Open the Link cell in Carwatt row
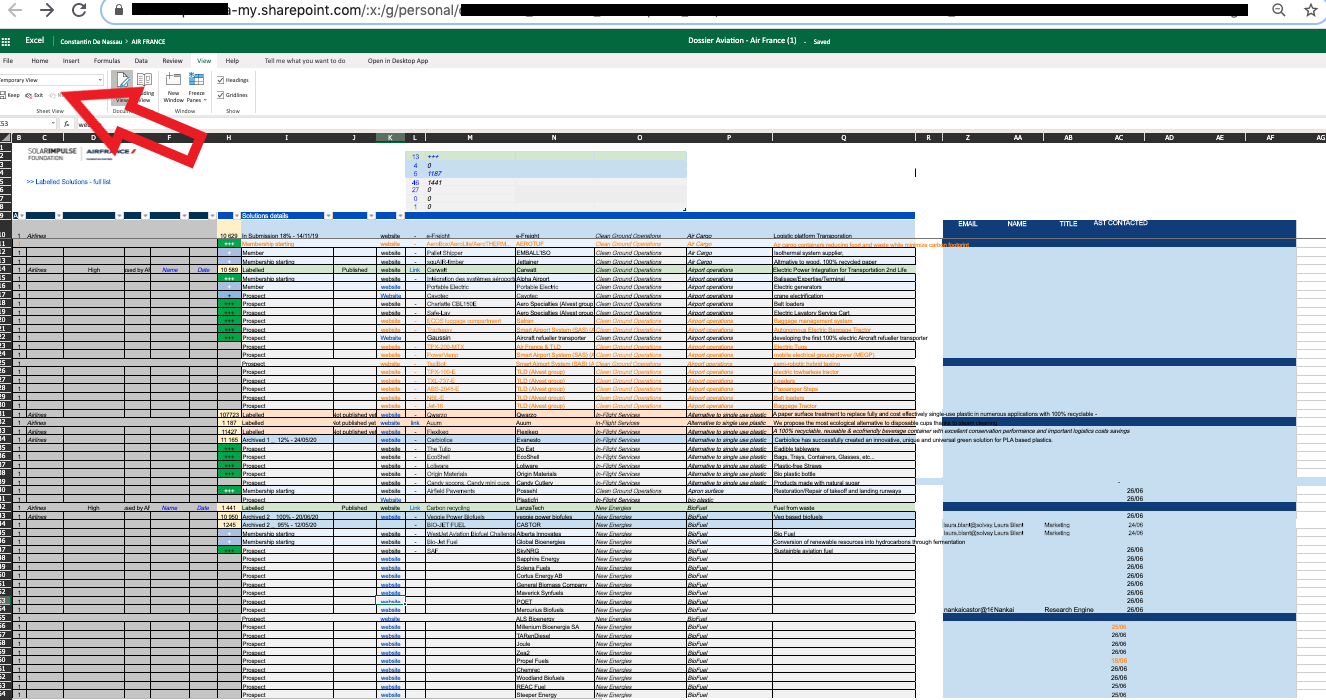 coord(414,270)
